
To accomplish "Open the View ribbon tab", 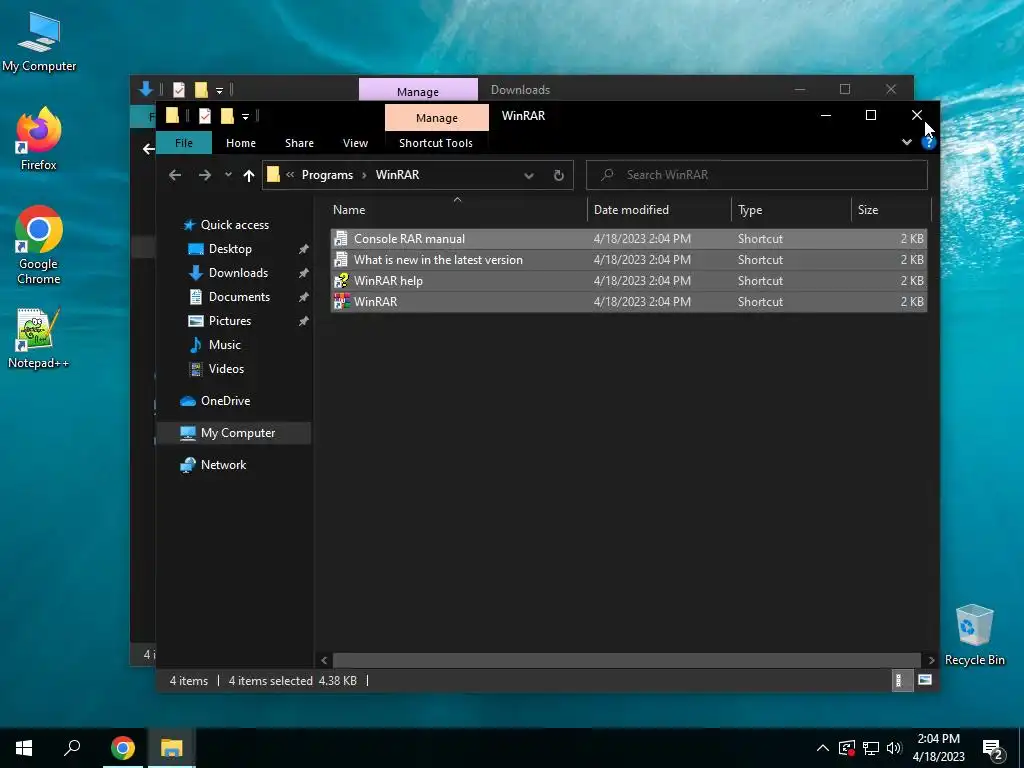I will pyautogui.click(x=355, y=143).
